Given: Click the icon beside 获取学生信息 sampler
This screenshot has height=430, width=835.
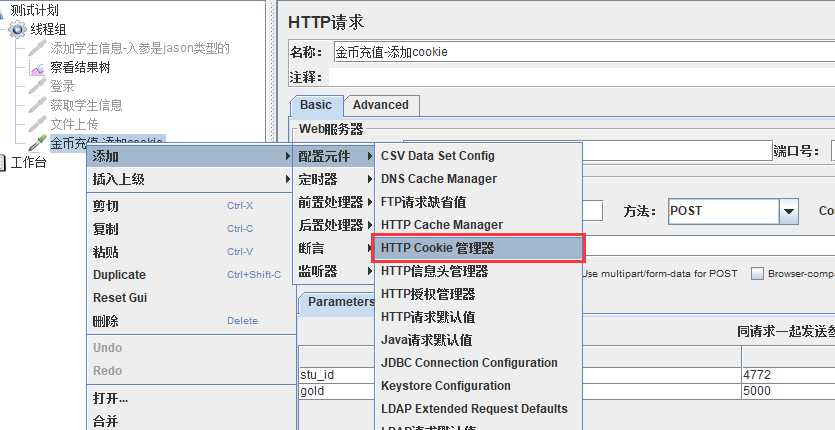Looking at the screenshot, I should click(37, 105).
